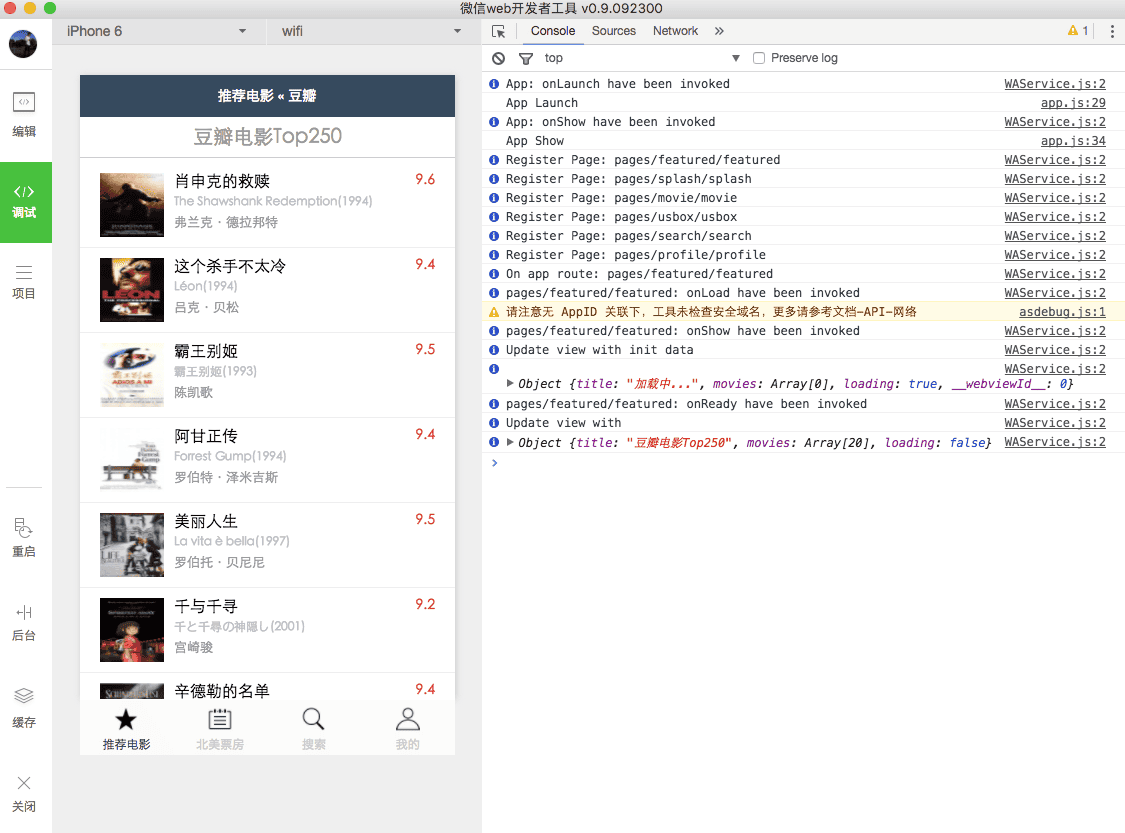Click the 推荐电影 « 豆瓣 navigation title
This screenshot has height=833, width=1125.
pos(267,96)
